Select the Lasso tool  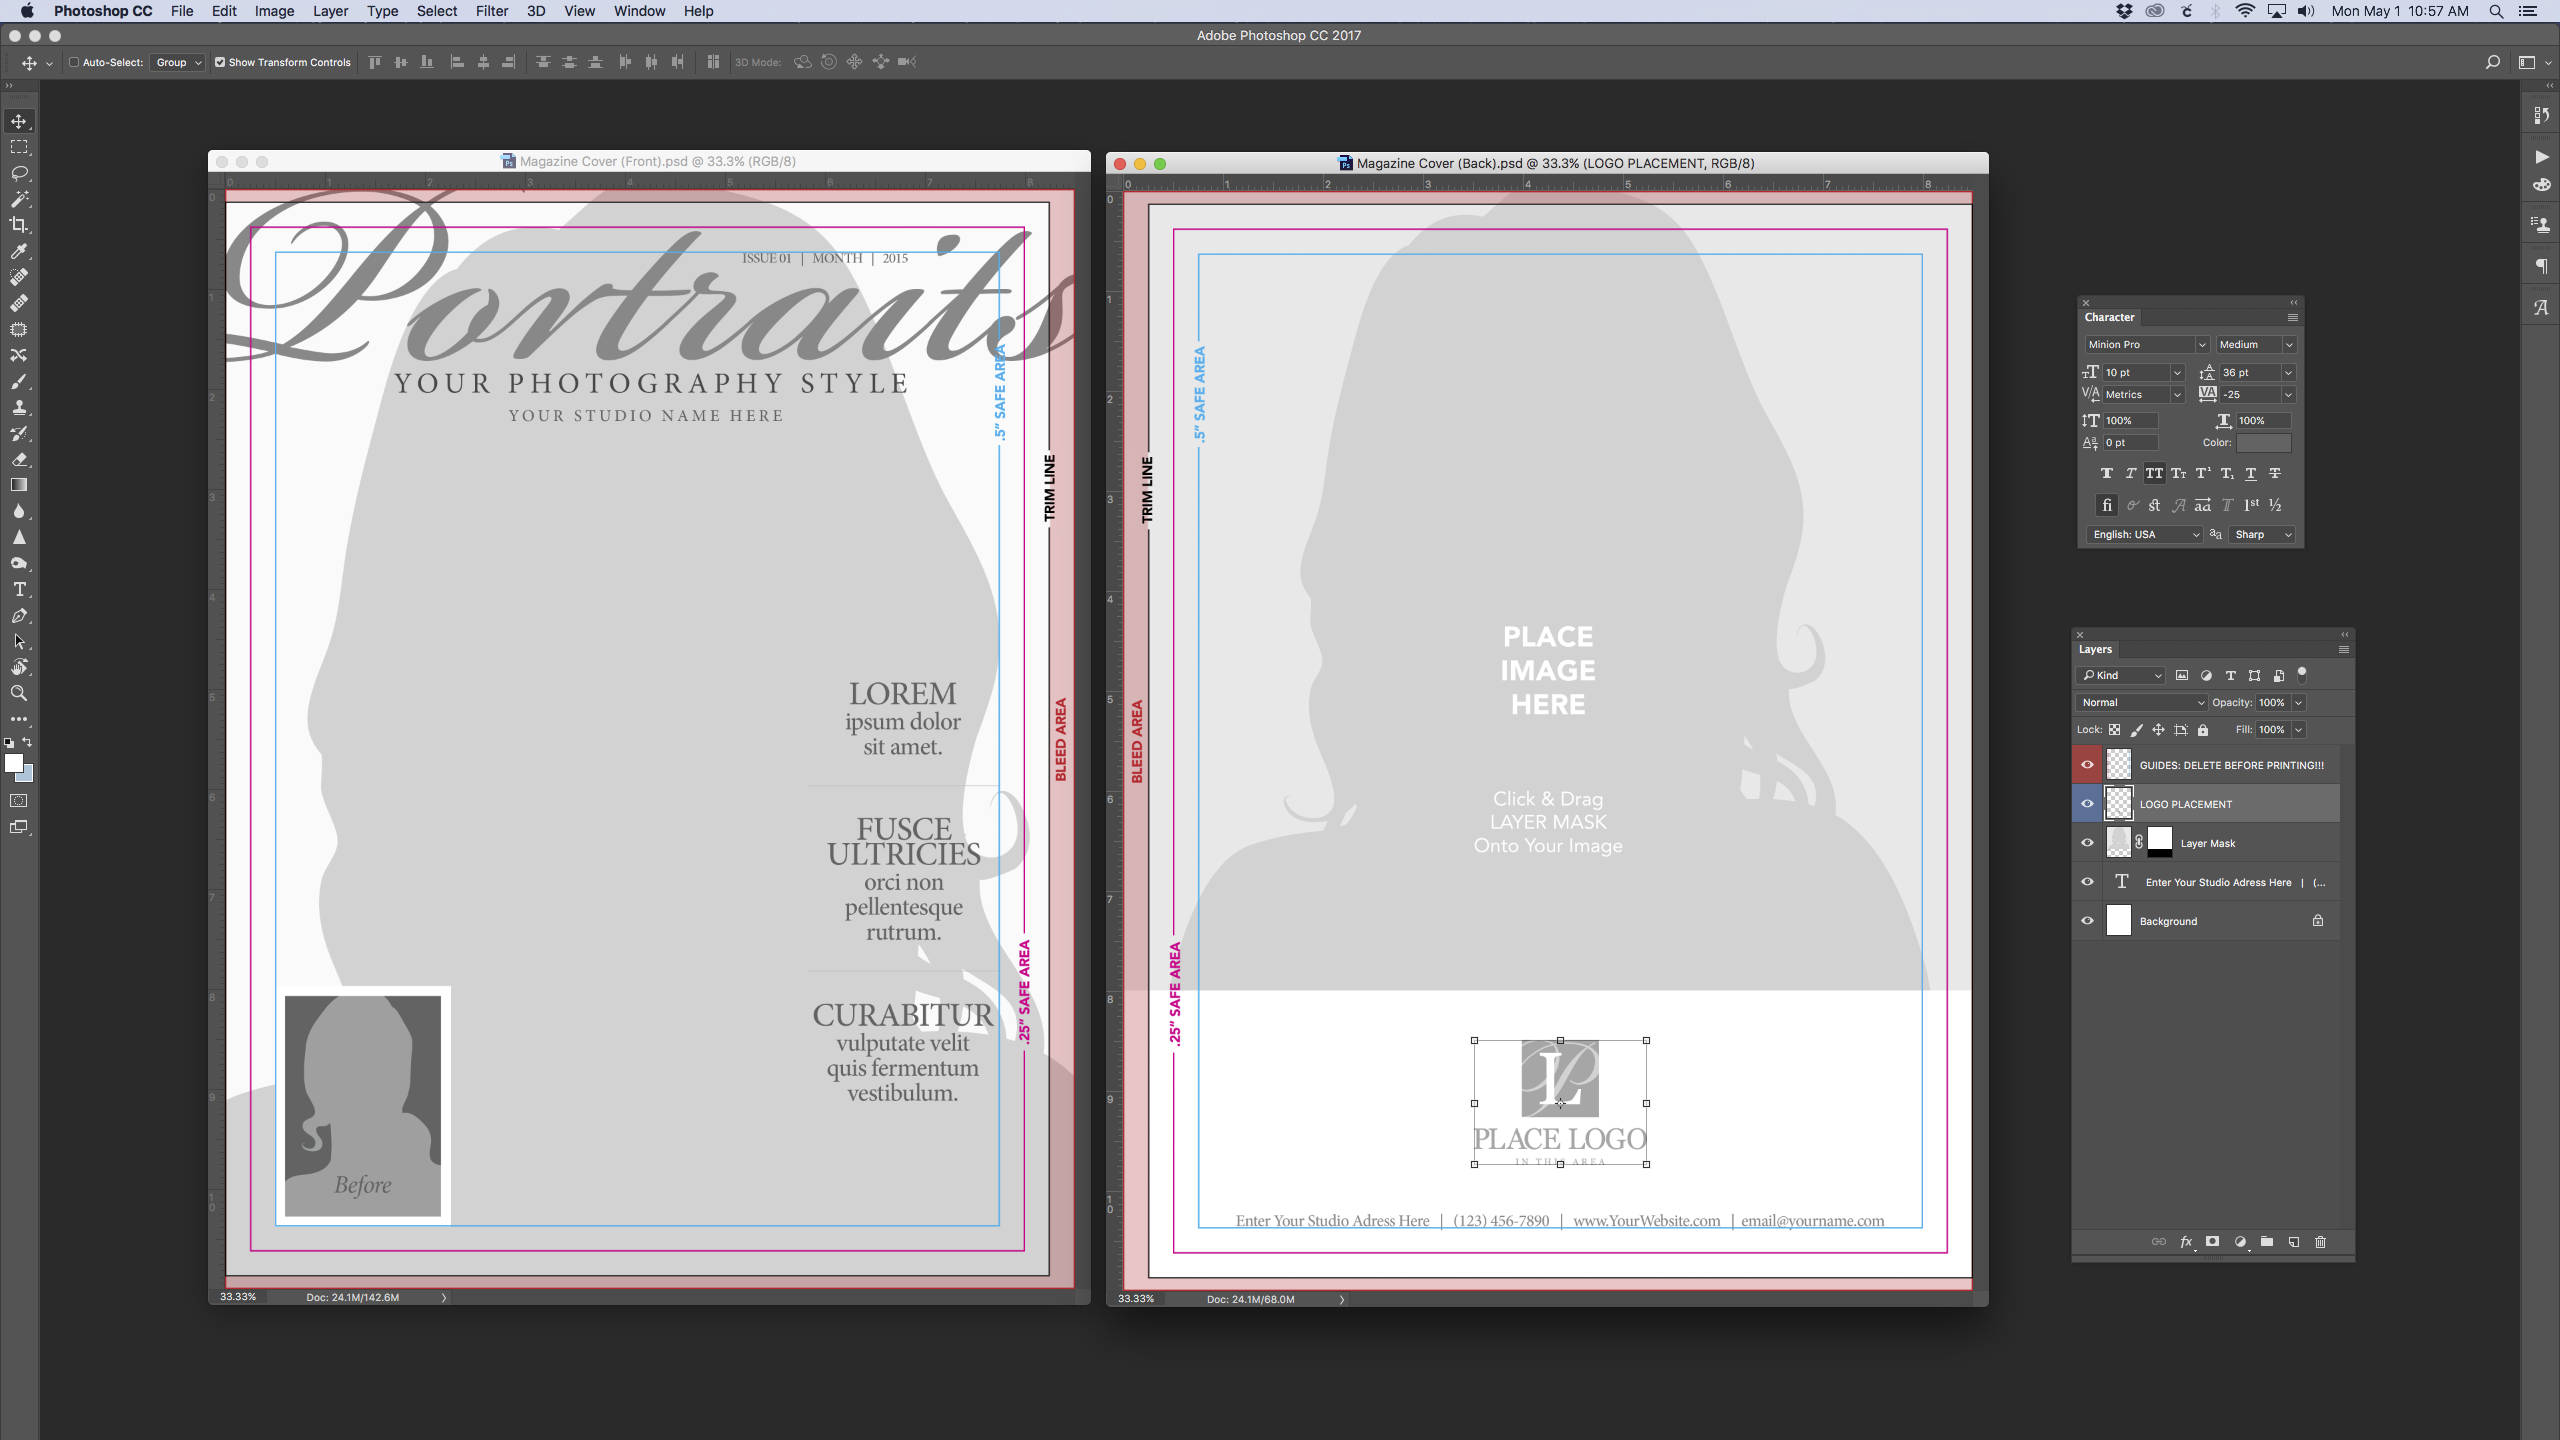click(x=20, y=173)
